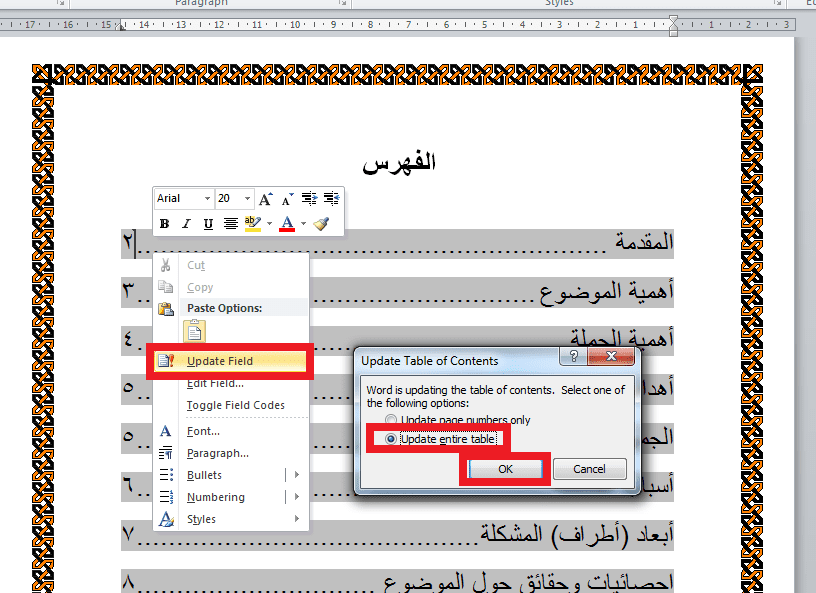The image size is (816, 593).
Task: Apply the text highlight color pen
Action: (x=253, y=224)
